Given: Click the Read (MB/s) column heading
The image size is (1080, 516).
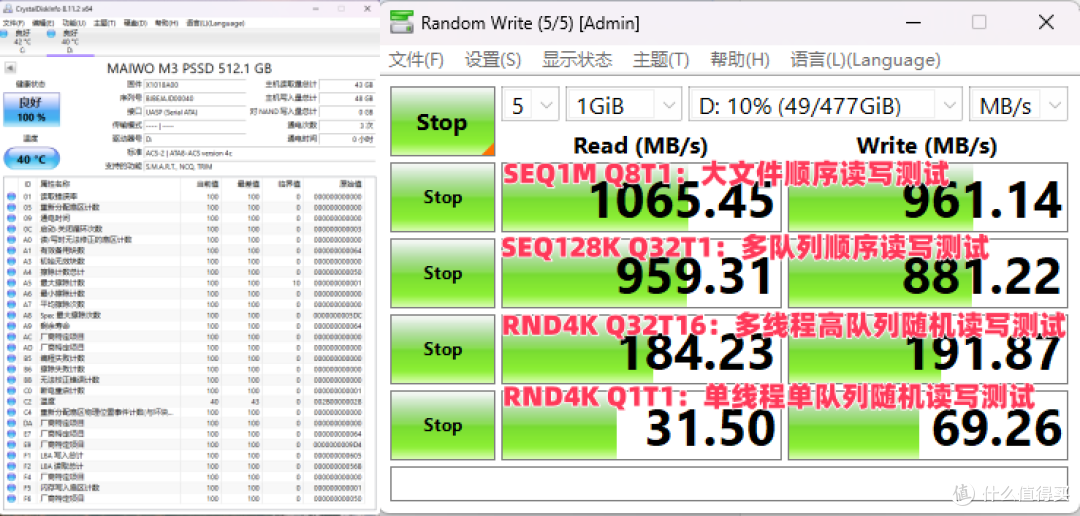Looking at the screenshot, I should point(641,145).
